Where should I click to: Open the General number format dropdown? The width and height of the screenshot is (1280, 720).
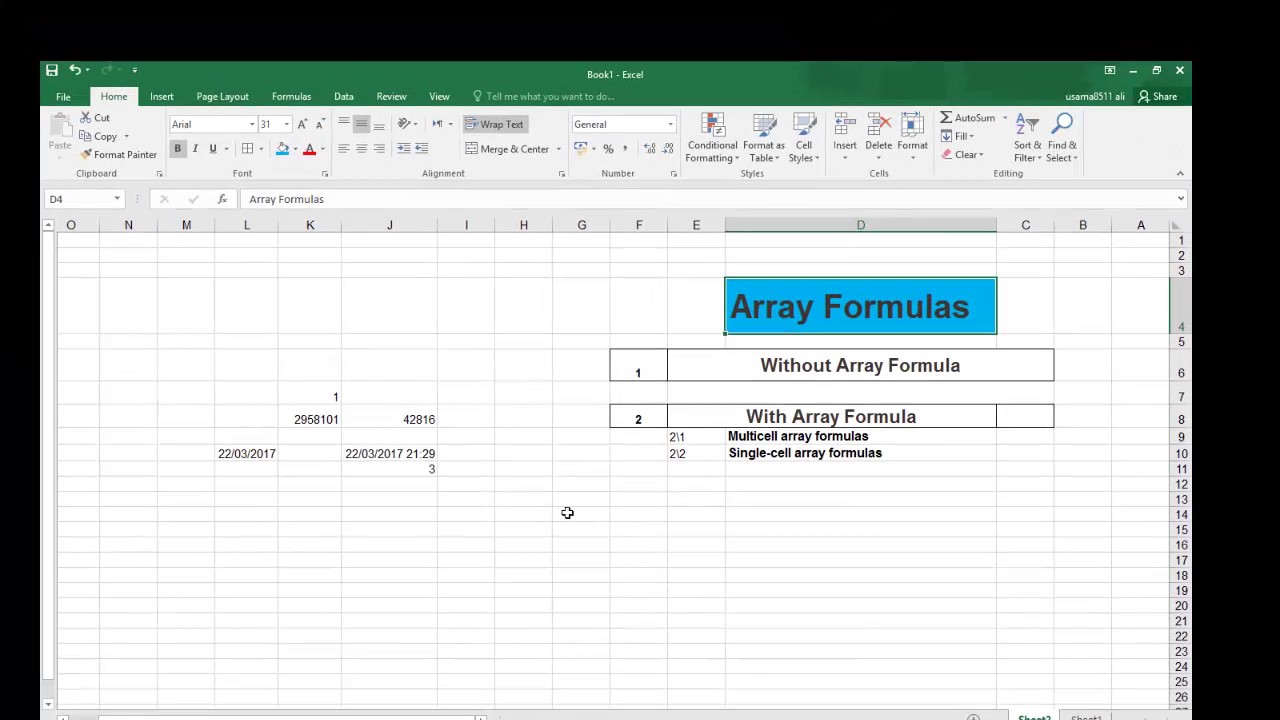pos(670,124)
